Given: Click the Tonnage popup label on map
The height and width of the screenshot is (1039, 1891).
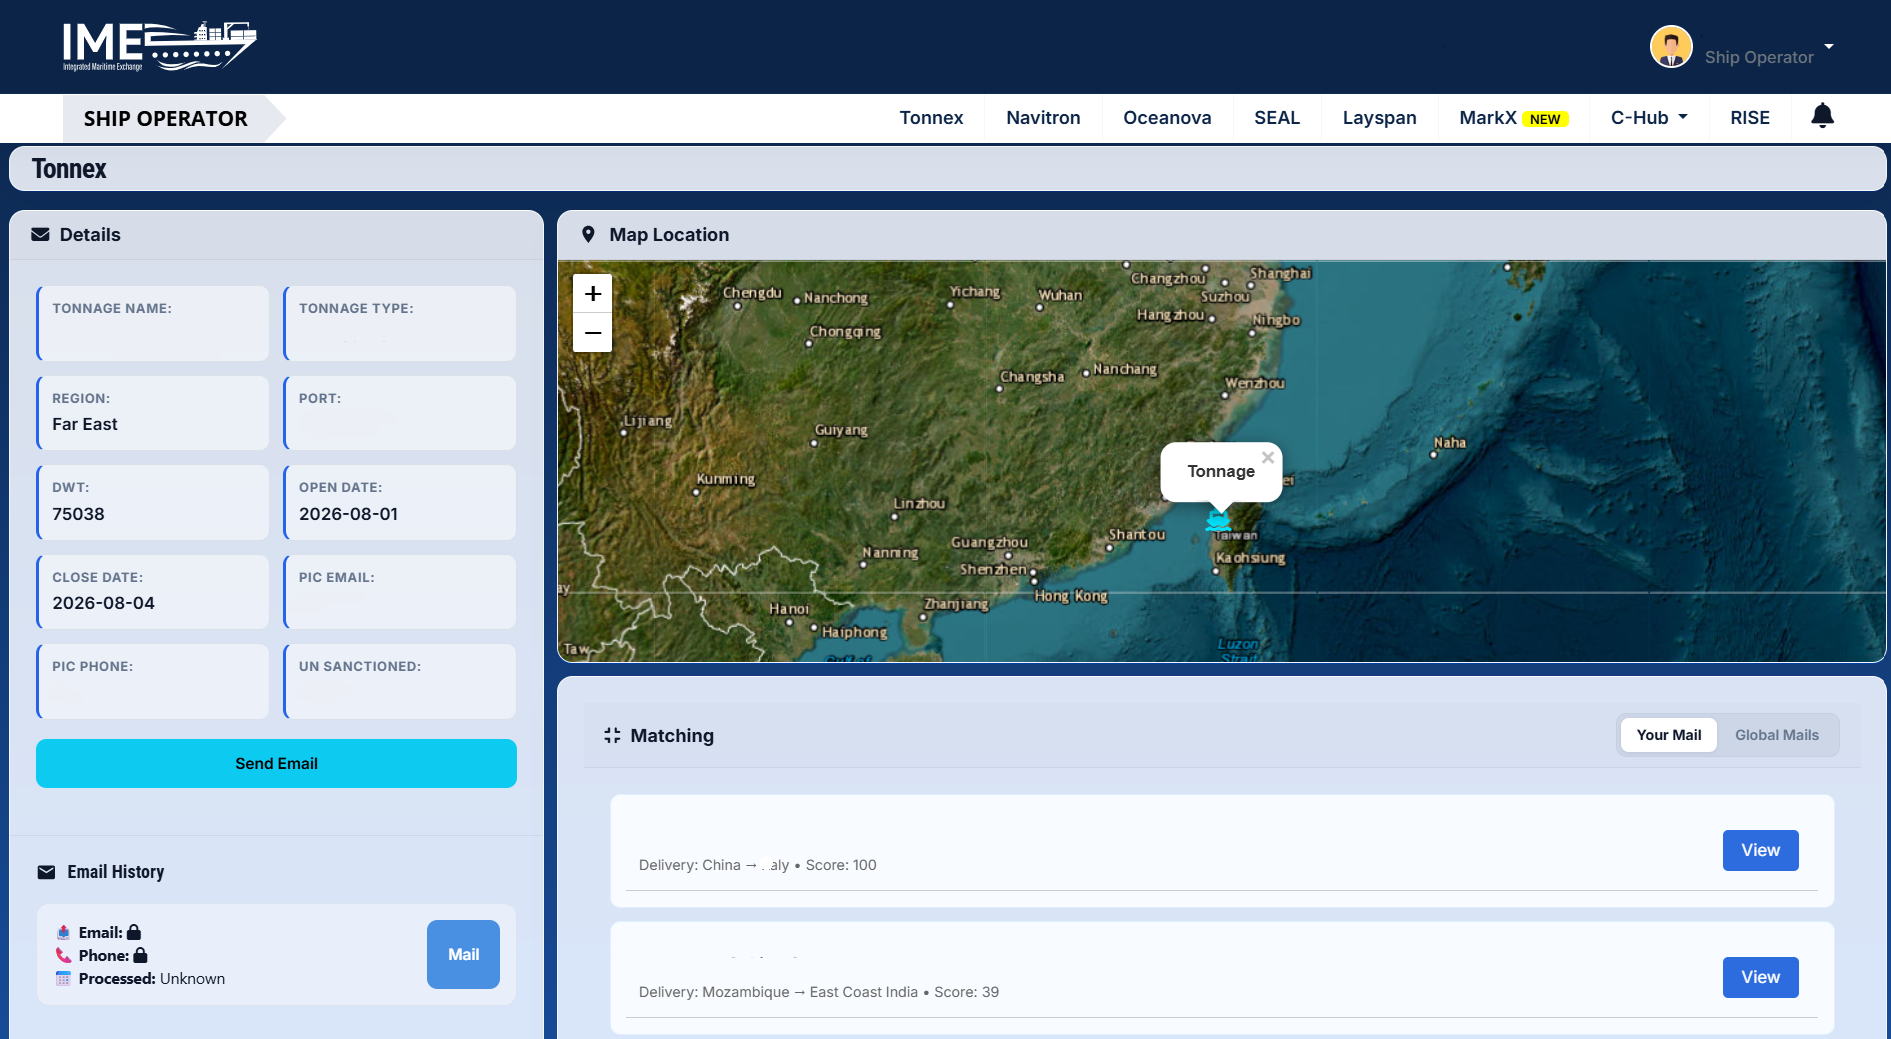Looking at the screenshot, I should (x=1221, y=471).
